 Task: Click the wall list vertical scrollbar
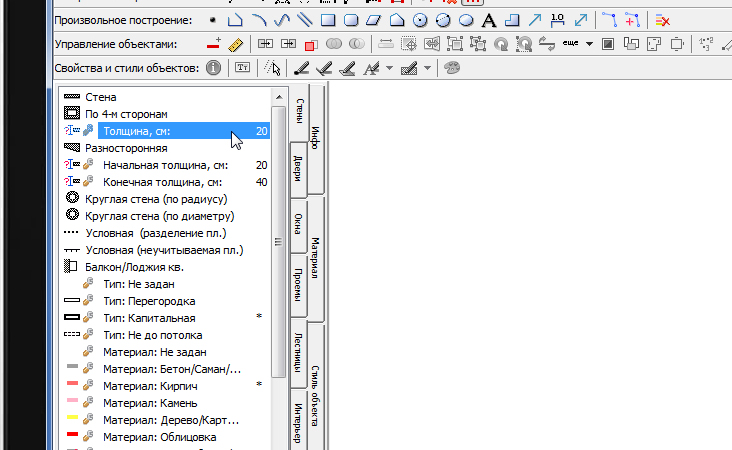point(279,250)
